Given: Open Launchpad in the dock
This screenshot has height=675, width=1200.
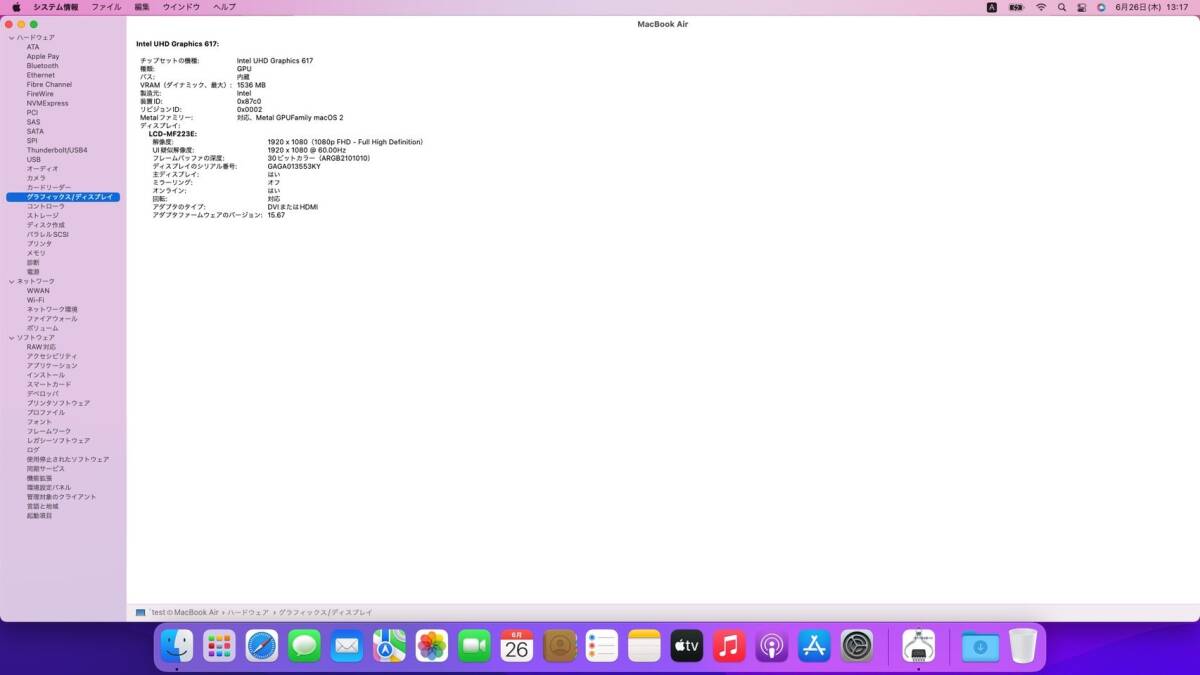Looking at the screenshot, I should [219, 647].
